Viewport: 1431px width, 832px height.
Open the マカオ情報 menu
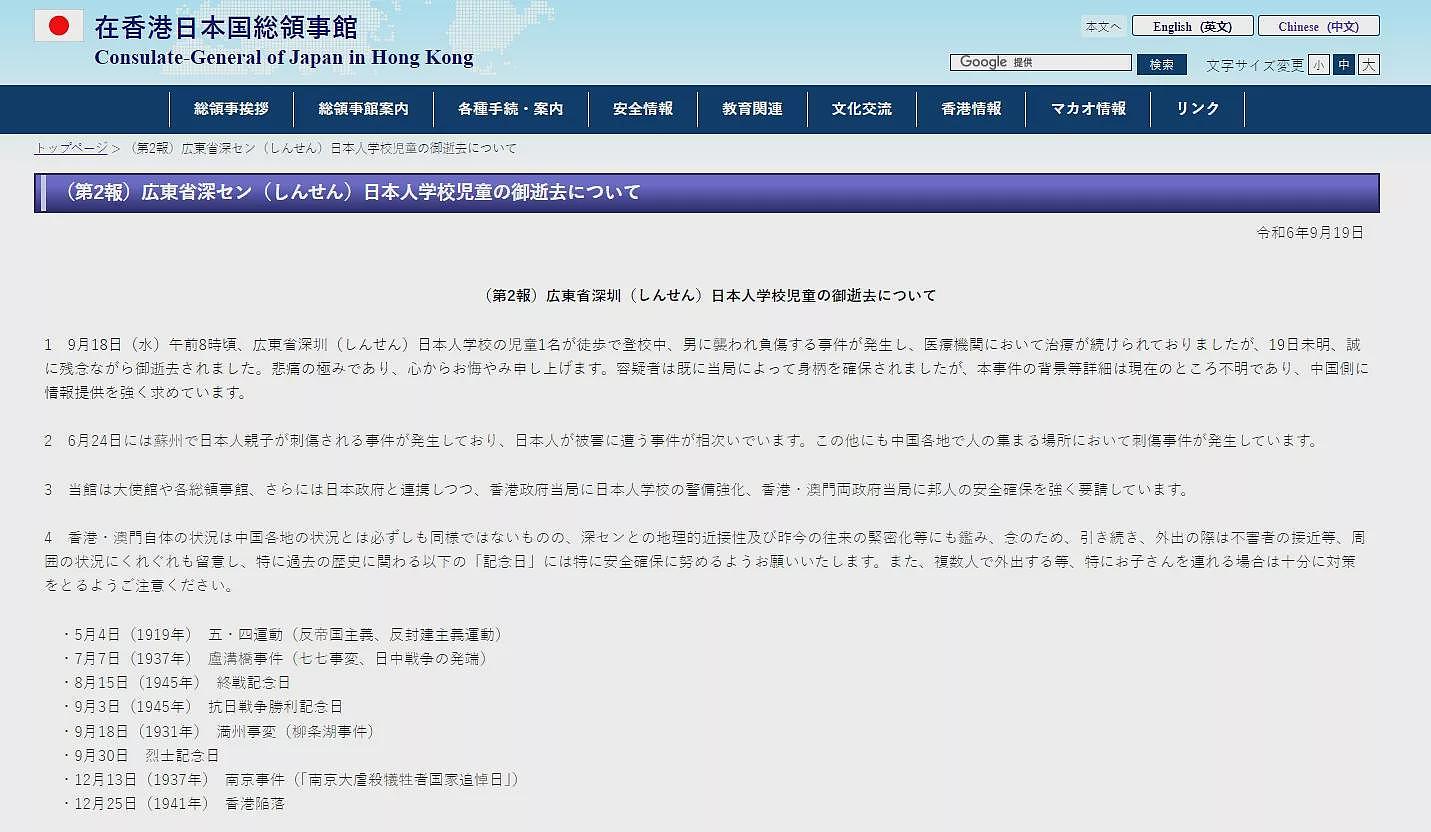coord(1088,109)
